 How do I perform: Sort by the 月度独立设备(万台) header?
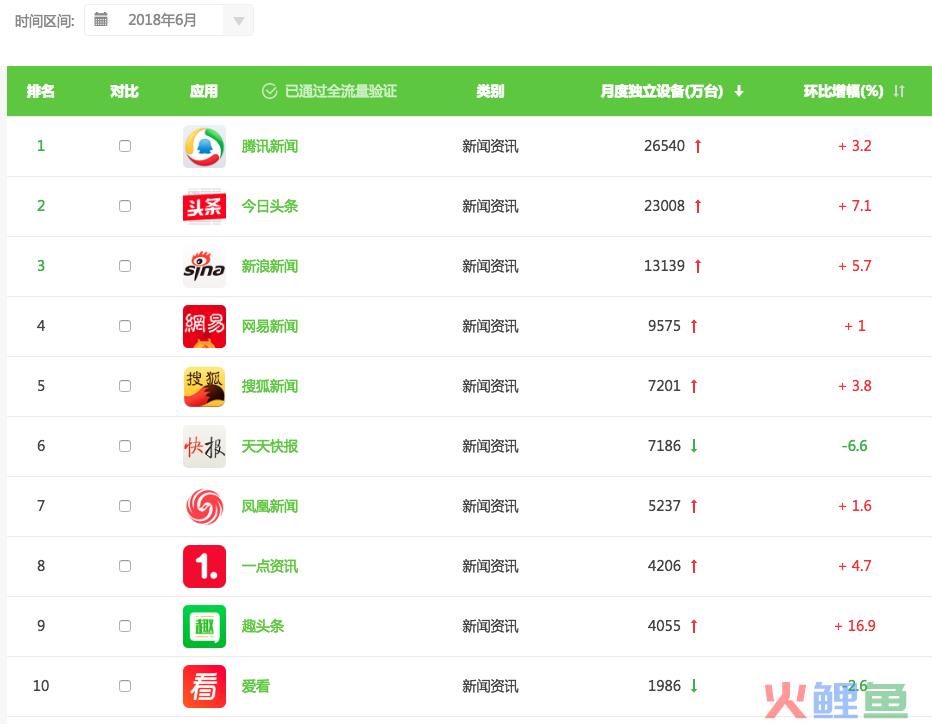coord(662,91)
